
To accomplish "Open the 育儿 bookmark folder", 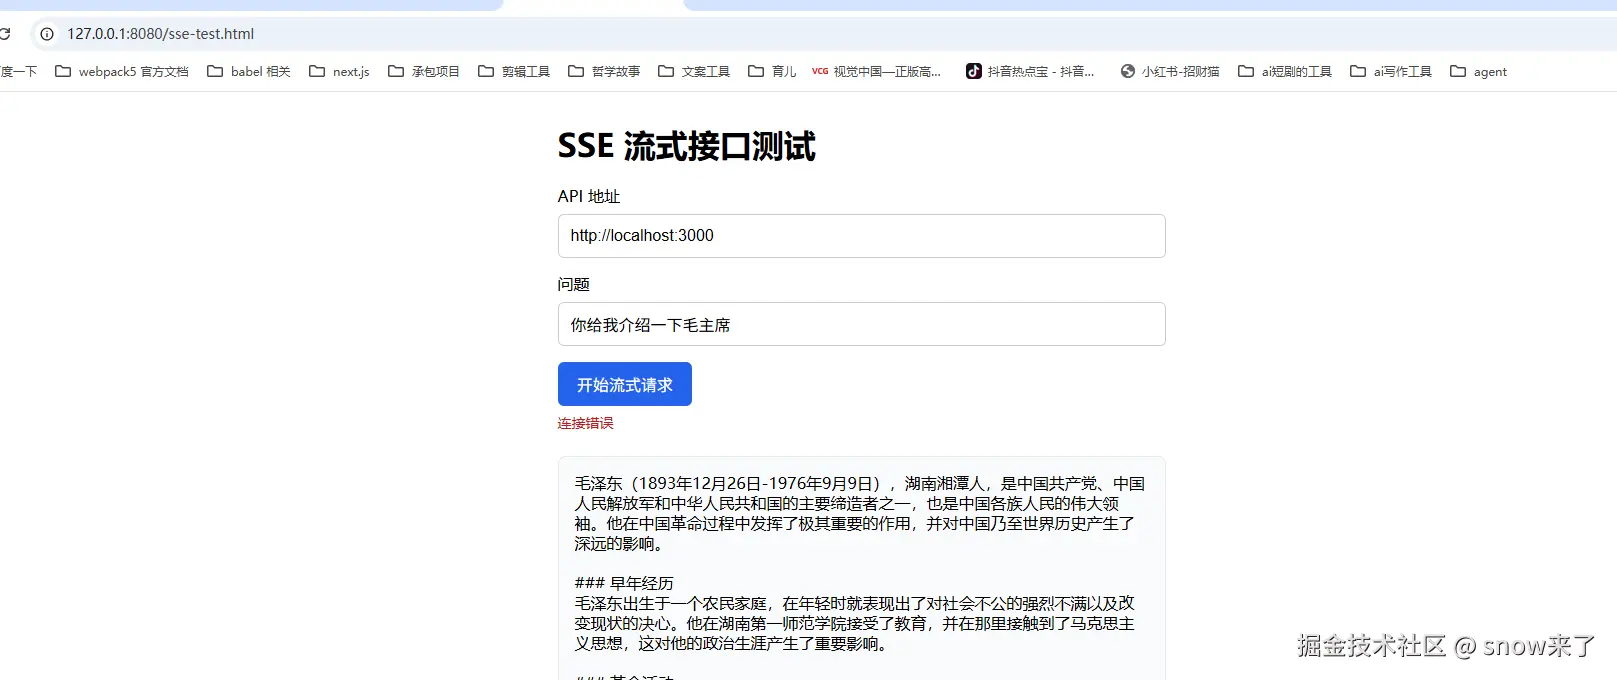I will (772, 72).
